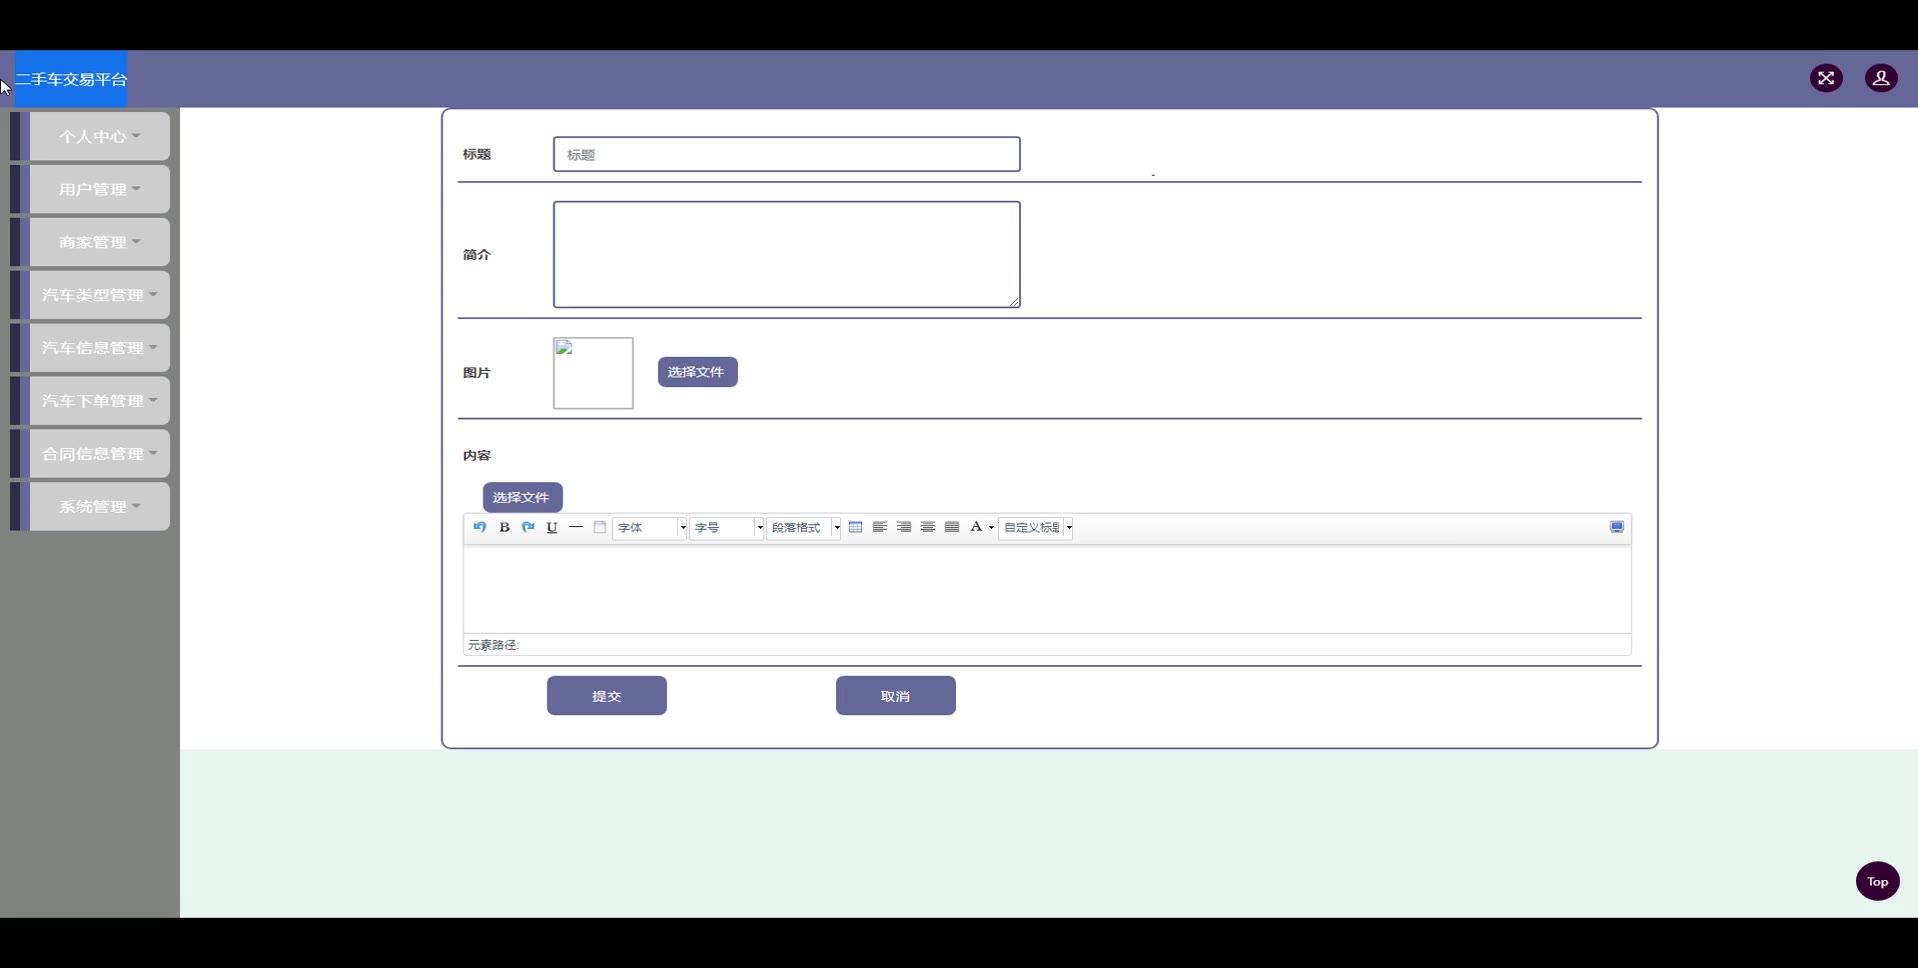1918x968 pixels.
Task: Align text left in the editor
Action: click(x=880, y=527)
